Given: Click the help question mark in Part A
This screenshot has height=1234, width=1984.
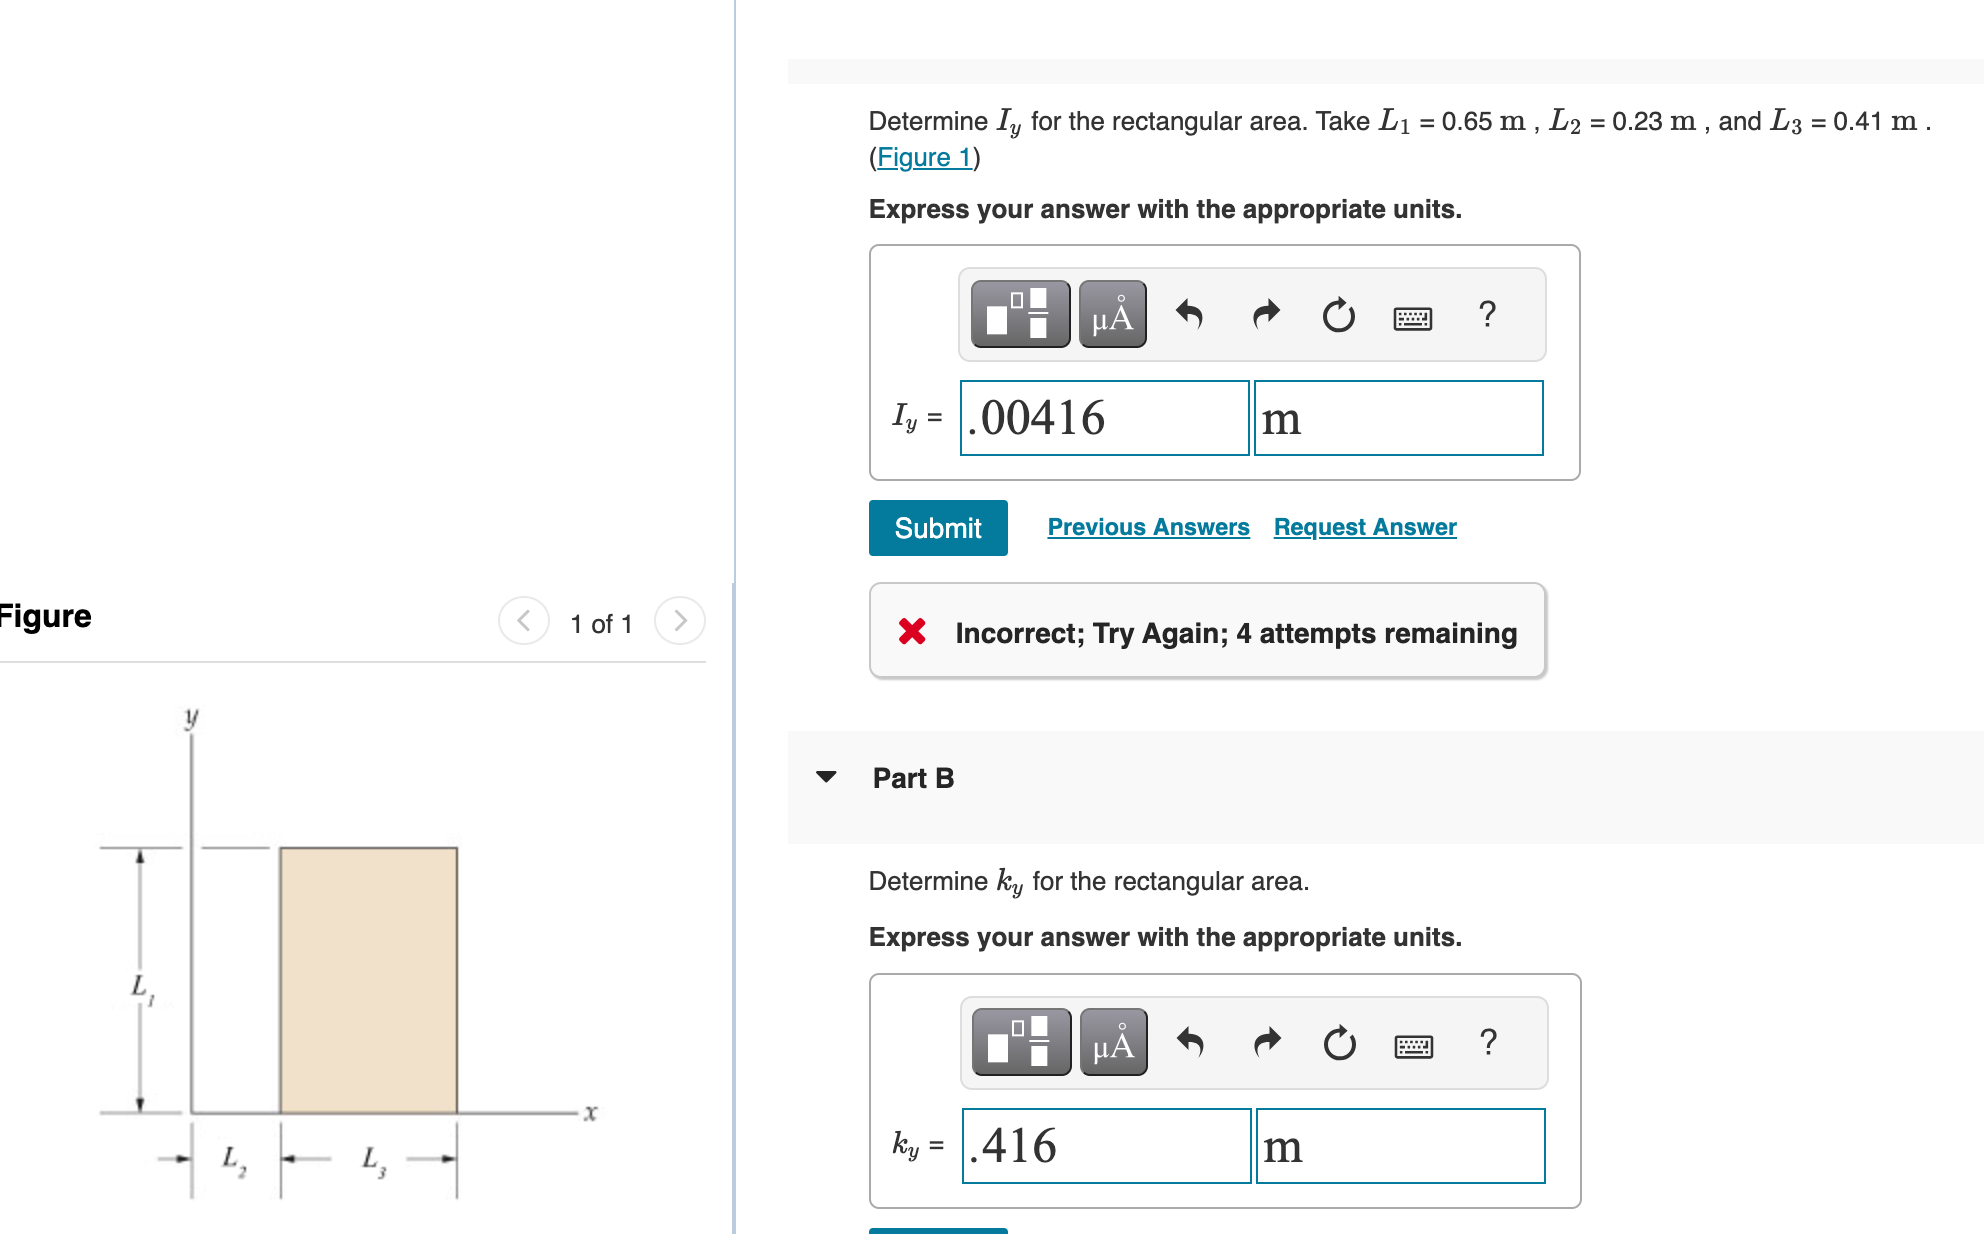Looking at the screenshot, I should (x=1487, y=314).
